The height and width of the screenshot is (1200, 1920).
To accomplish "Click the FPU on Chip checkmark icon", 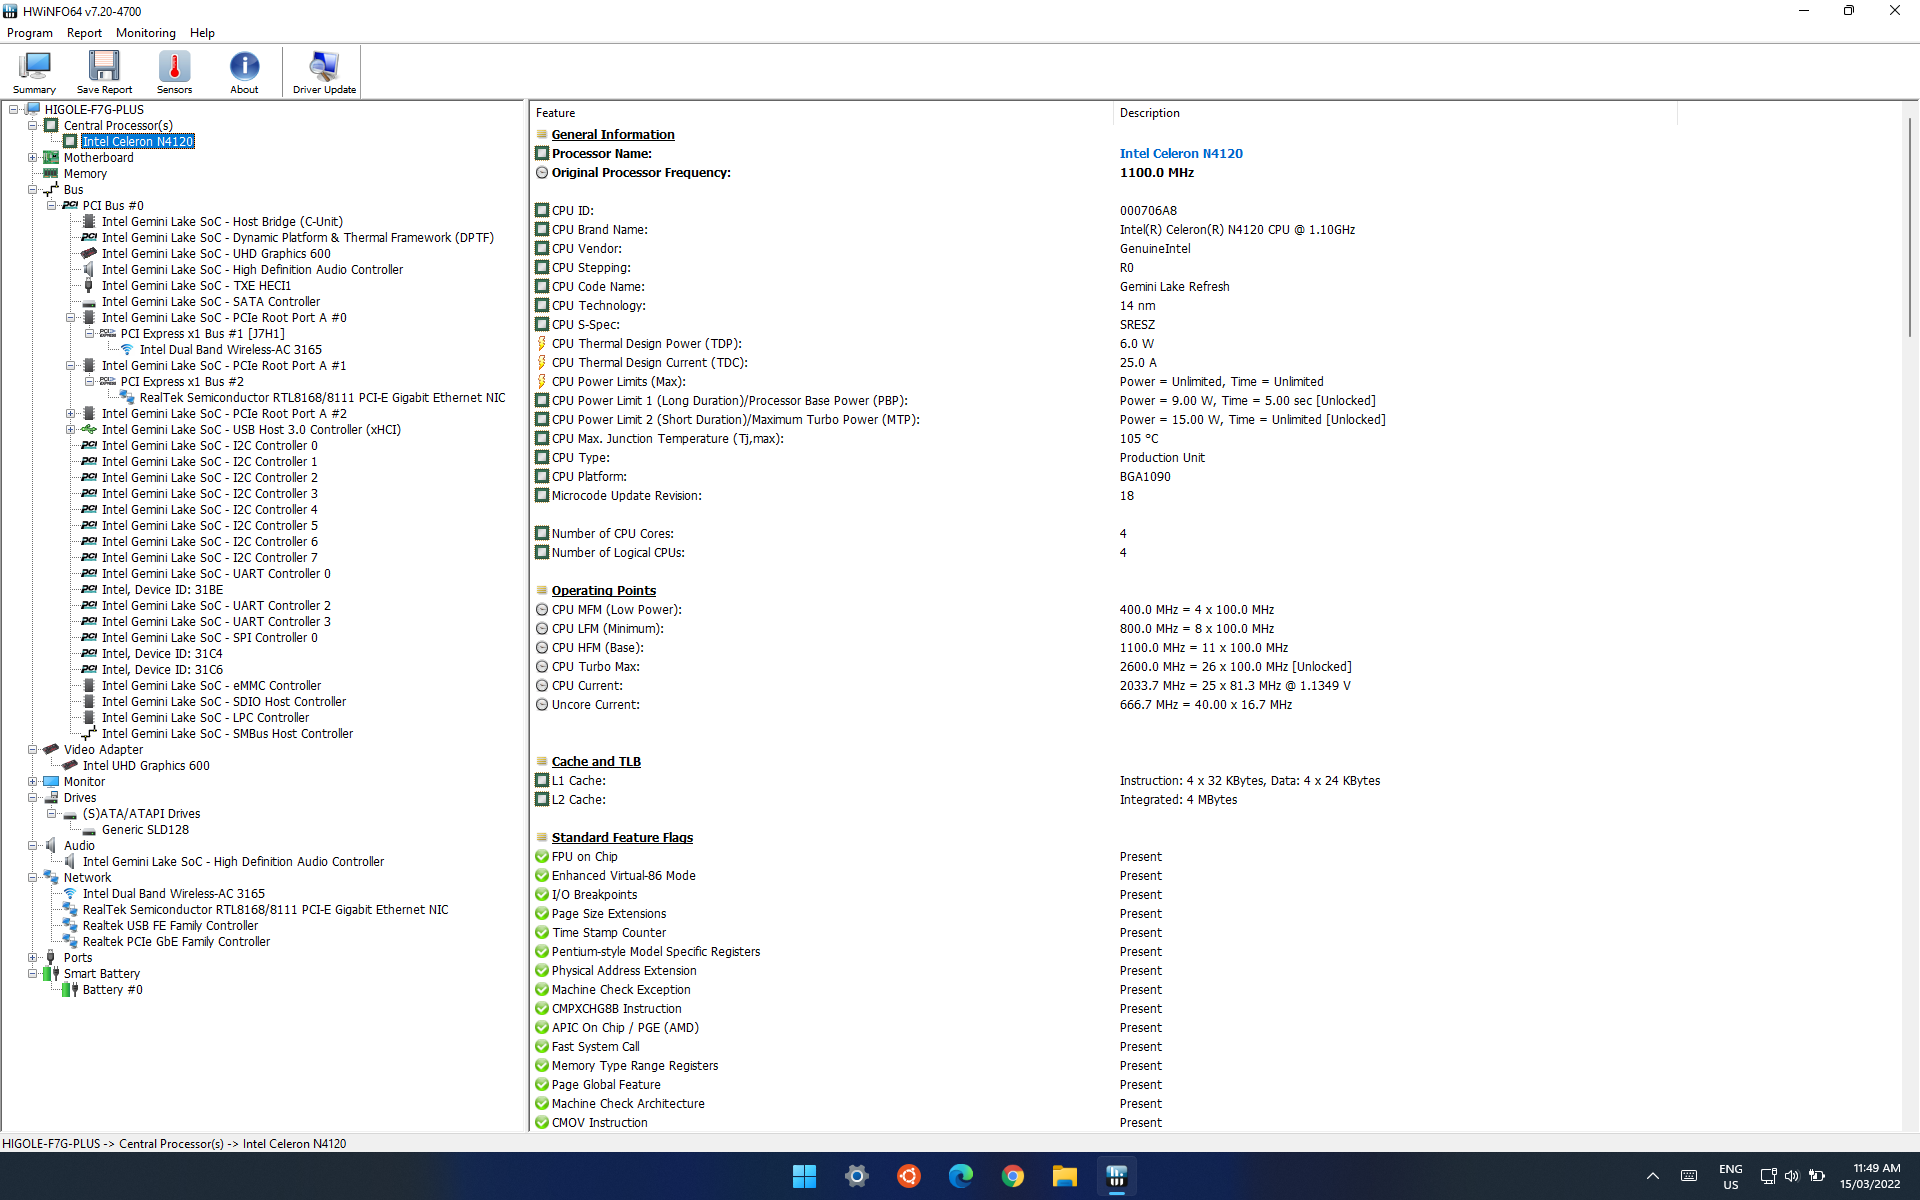I will pos(542,856).
